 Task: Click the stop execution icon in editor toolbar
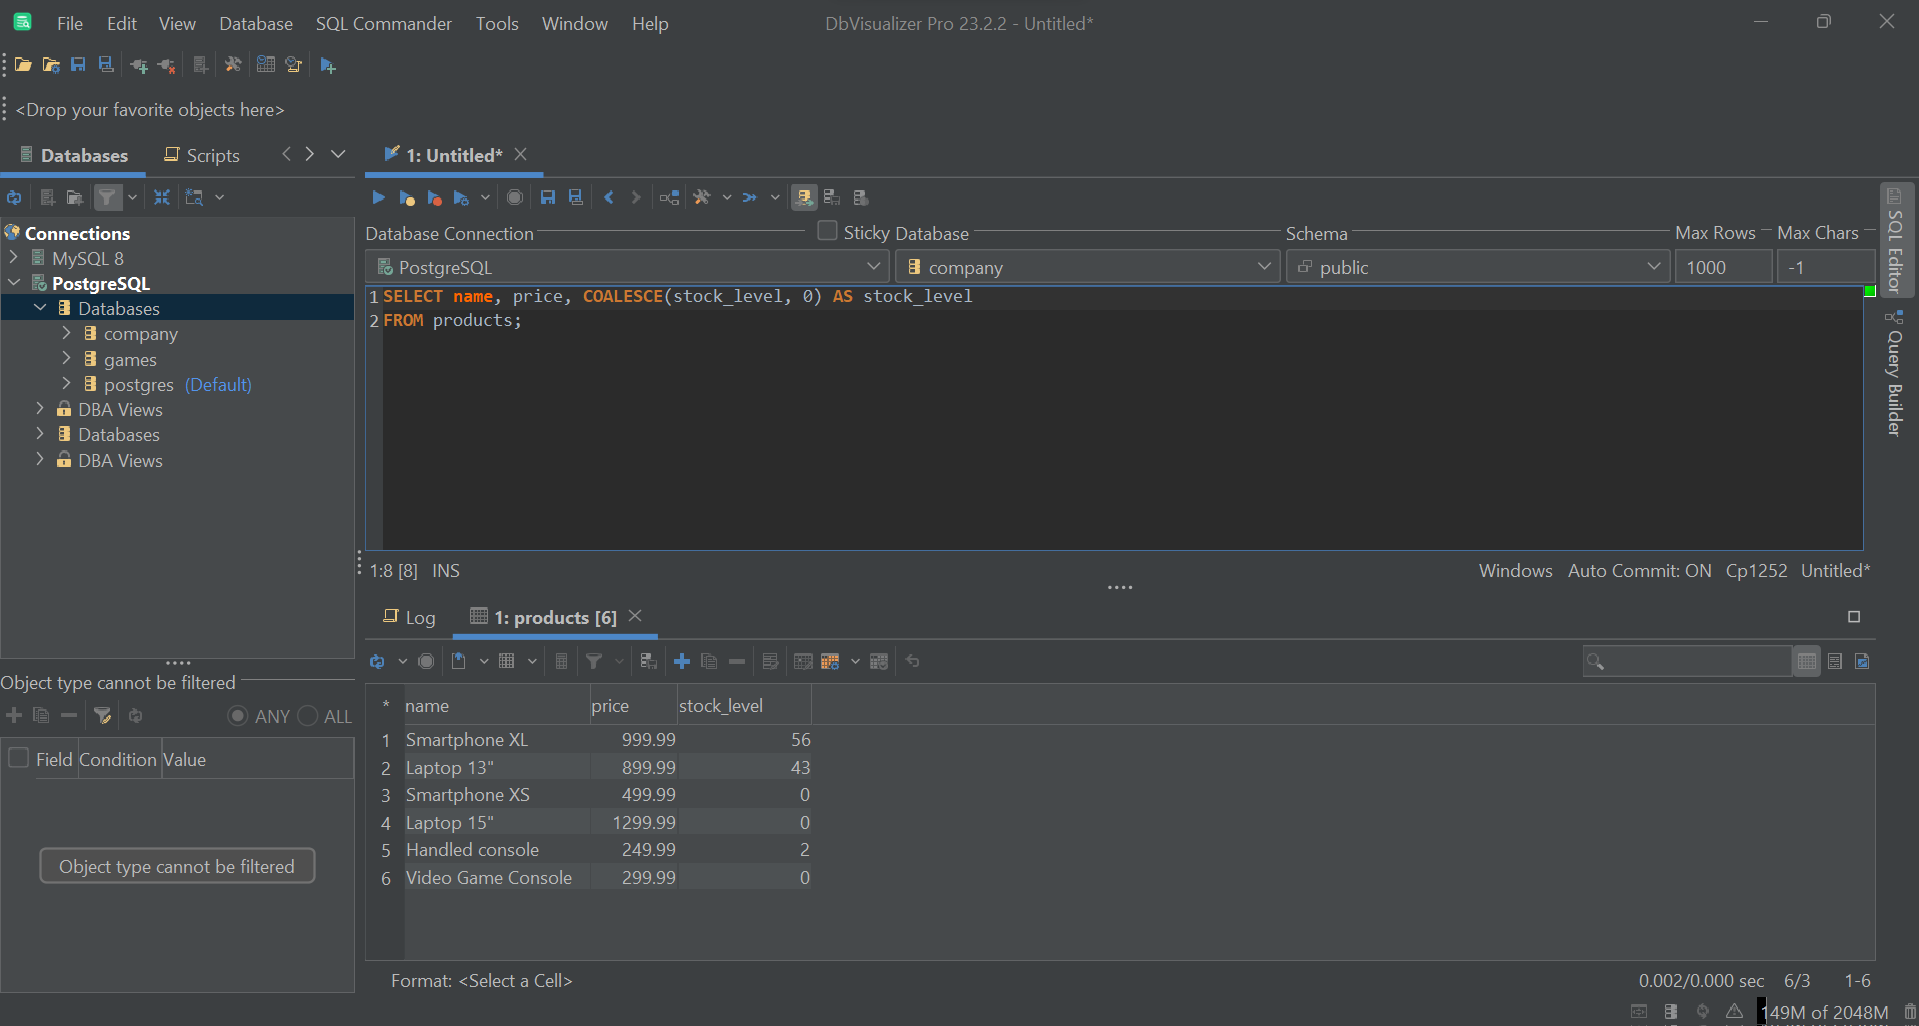514,197
